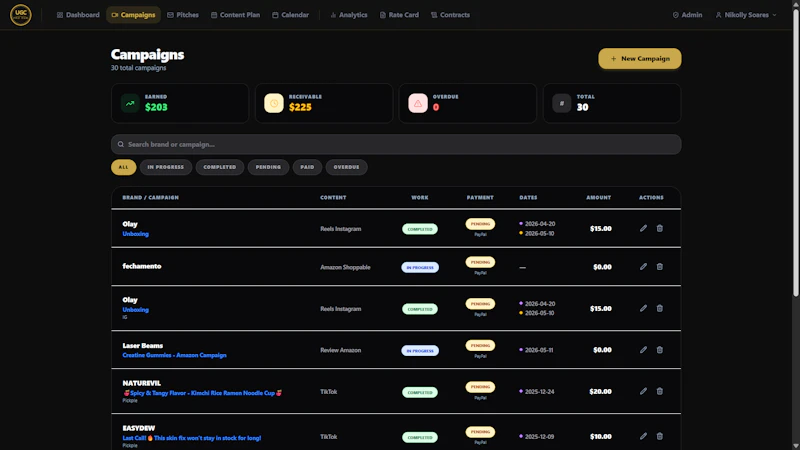Viewport: 800px width, 450px height.
Task: Delete the Laser Beams campaign
Action: point(660,350)
